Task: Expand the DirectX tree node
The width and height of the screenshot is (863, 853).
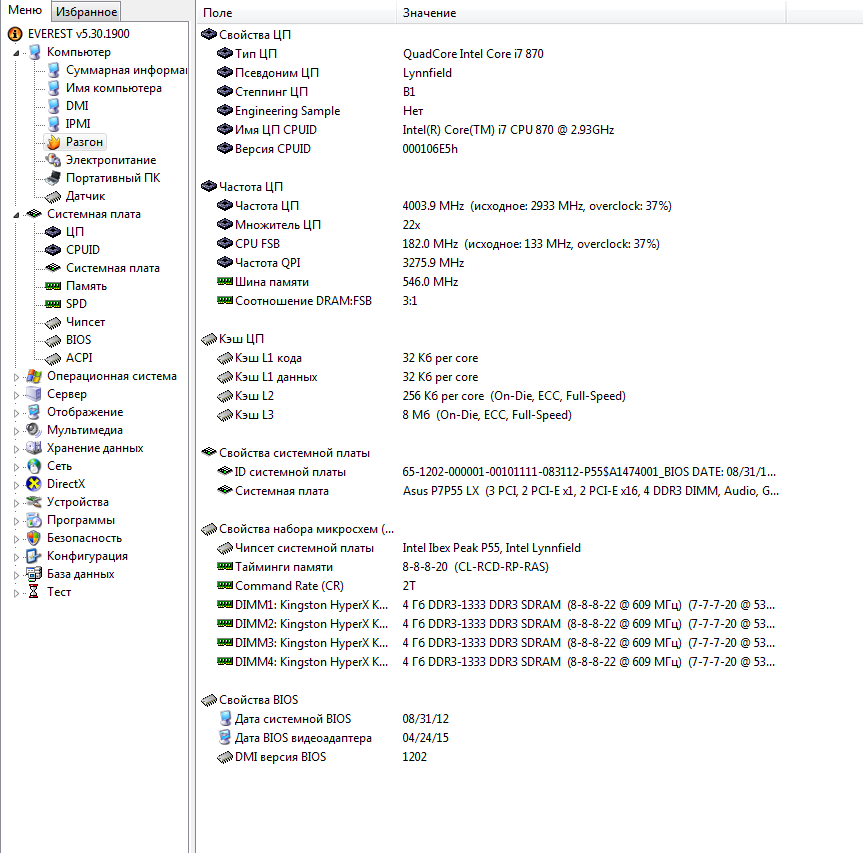Action: [x=17, y=485]
